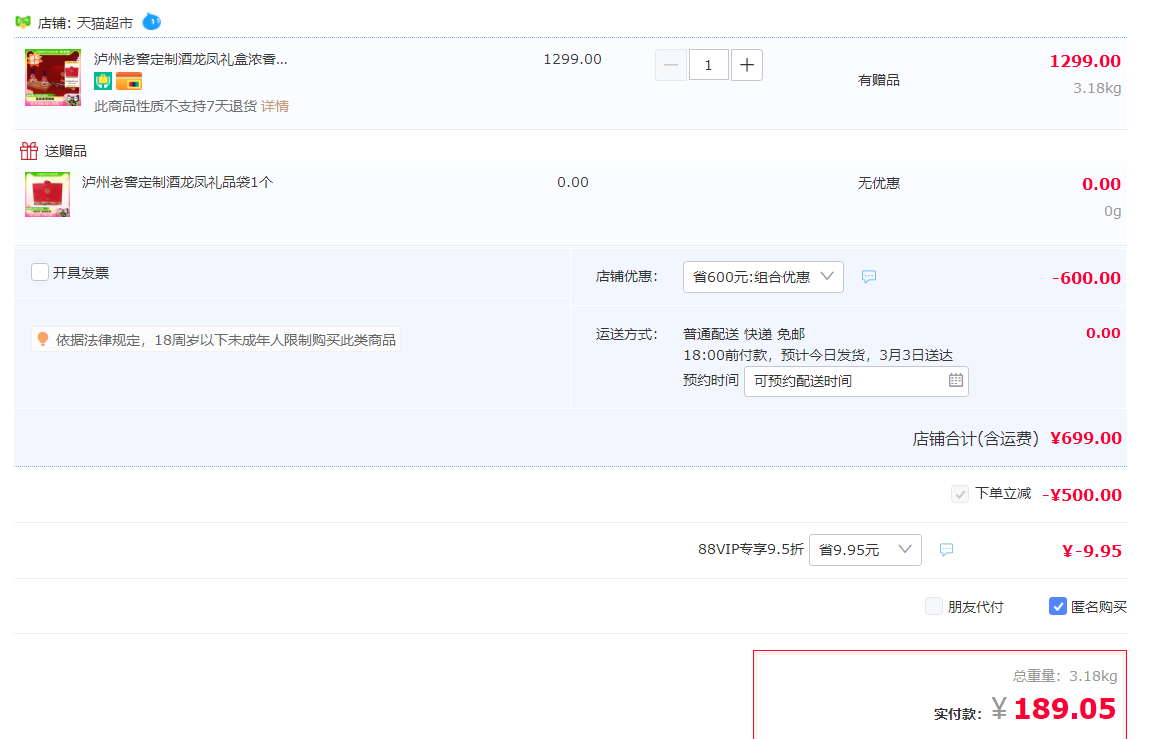Click the ¥699.00 store total
The width and height of the screenshot is (1160, 739).
[x=1086, y=438]
